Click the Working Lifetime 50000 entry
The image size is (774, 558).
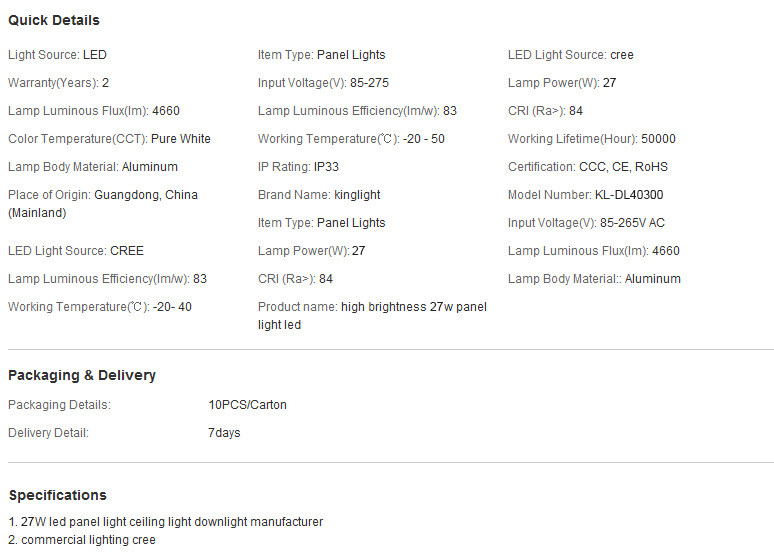(591, 139)
